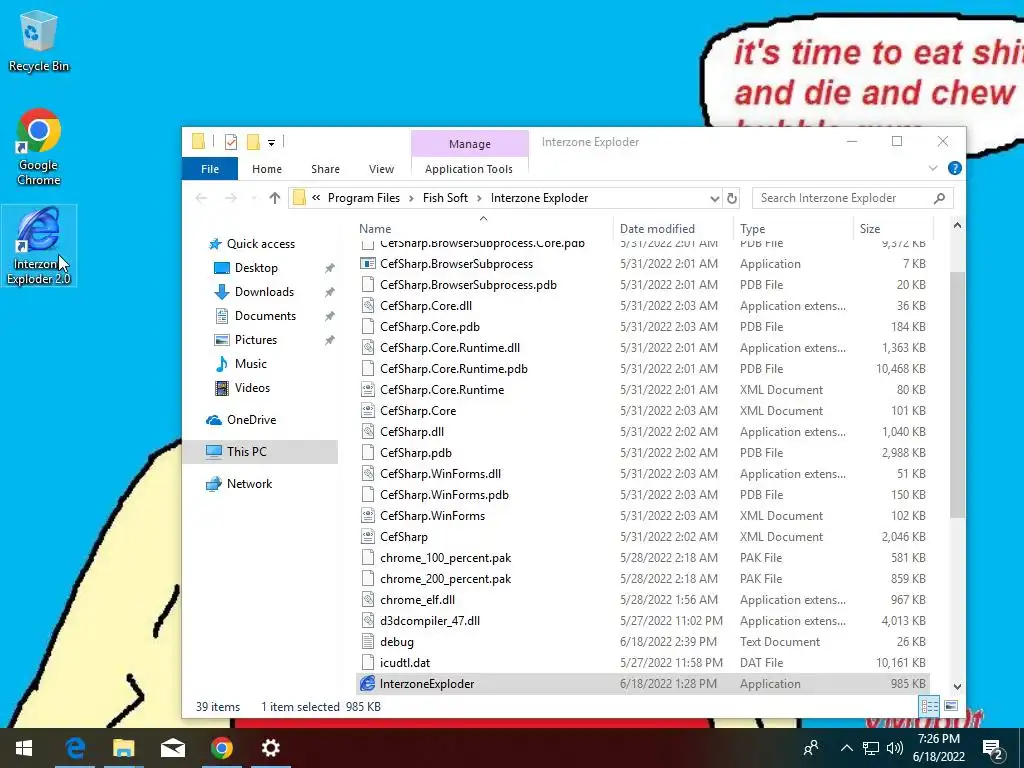Expand the ribbon with the chevron

tap(933, 168)
